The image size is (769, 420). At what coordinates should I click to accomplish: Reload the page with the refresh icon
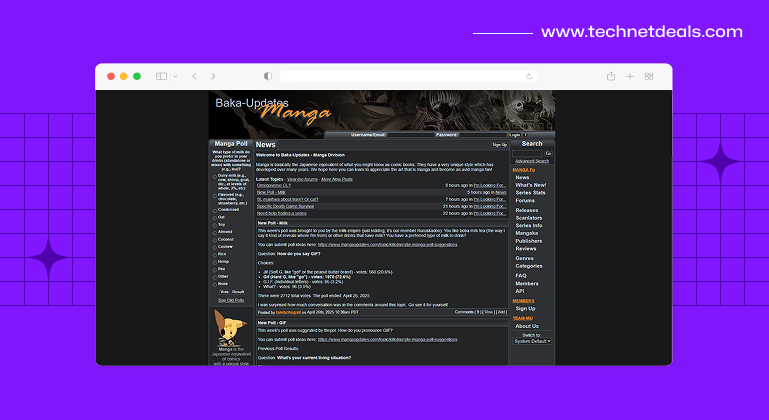pyautogui.click(x=529, y=76)
